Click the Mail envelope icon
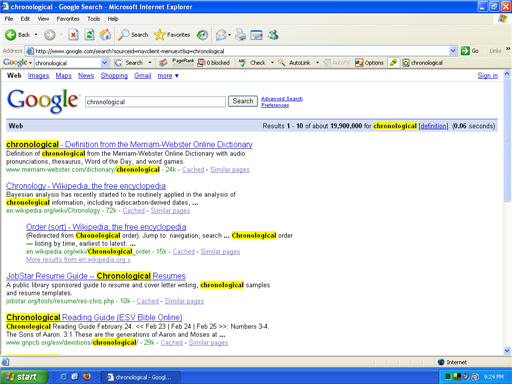Image resolution: width=512 pixels, height=384 pixels. pos(221,35)
